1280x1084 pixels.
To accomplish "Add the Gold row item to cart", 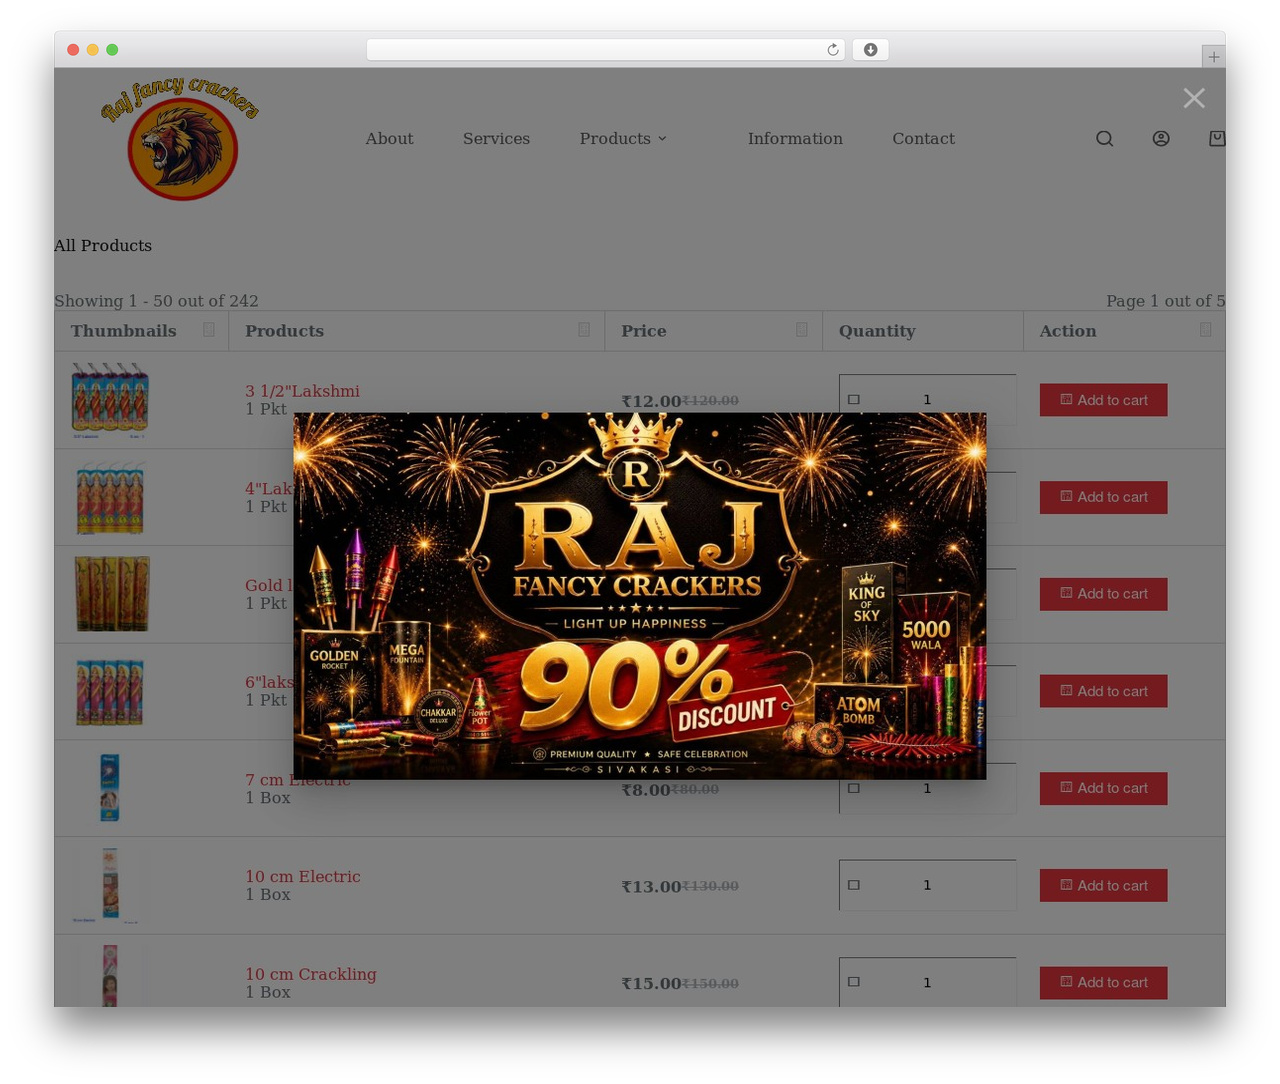I will [1103, 594].
